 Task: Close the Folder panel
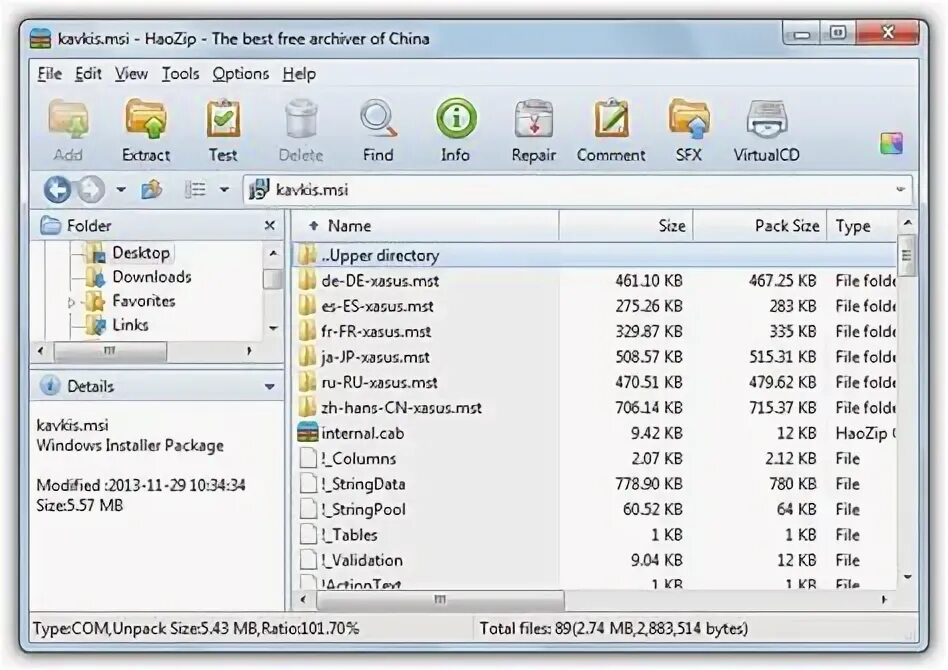pyautogui.click(x=270, y=226)
